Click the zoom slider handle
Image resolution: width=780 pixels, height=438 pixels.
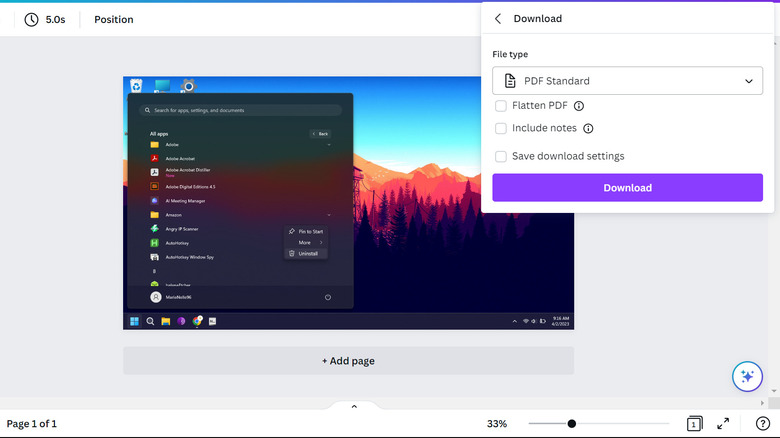pyautogui.click(x=572, y=424)
